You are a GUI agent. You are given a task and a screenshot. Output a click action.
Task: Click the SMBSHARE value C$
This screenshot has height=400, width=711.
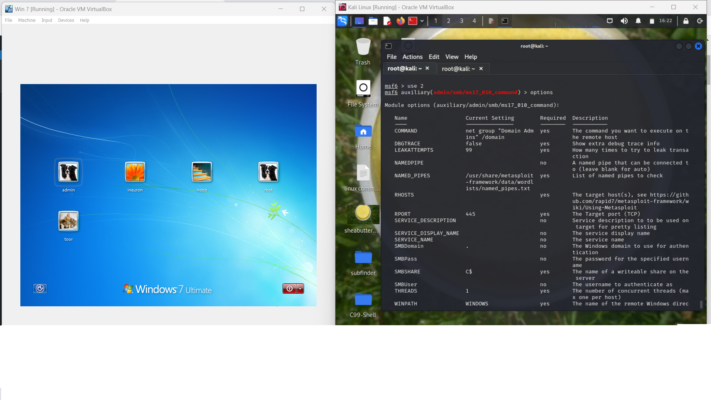point(468,271)
